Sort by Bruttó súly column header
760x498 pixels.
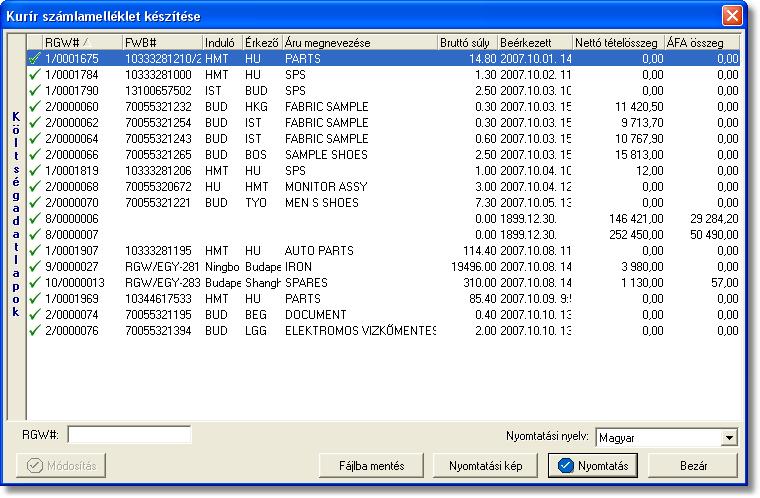(x=467, y=43)
